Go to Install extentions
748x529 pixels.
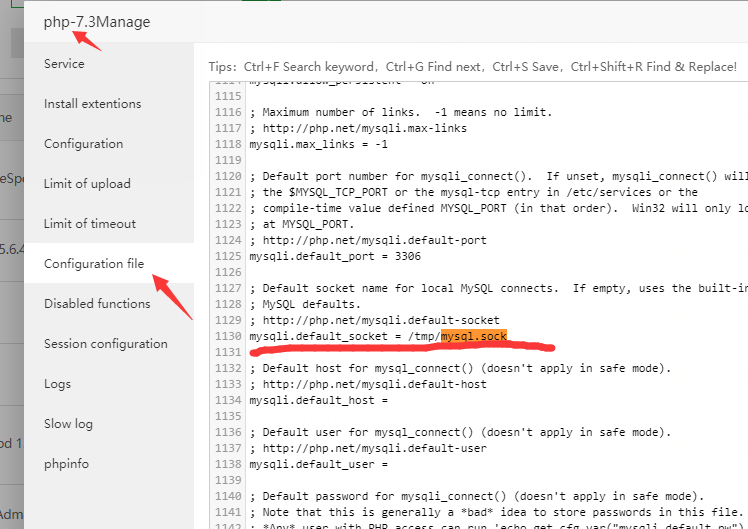pos(92,104)
